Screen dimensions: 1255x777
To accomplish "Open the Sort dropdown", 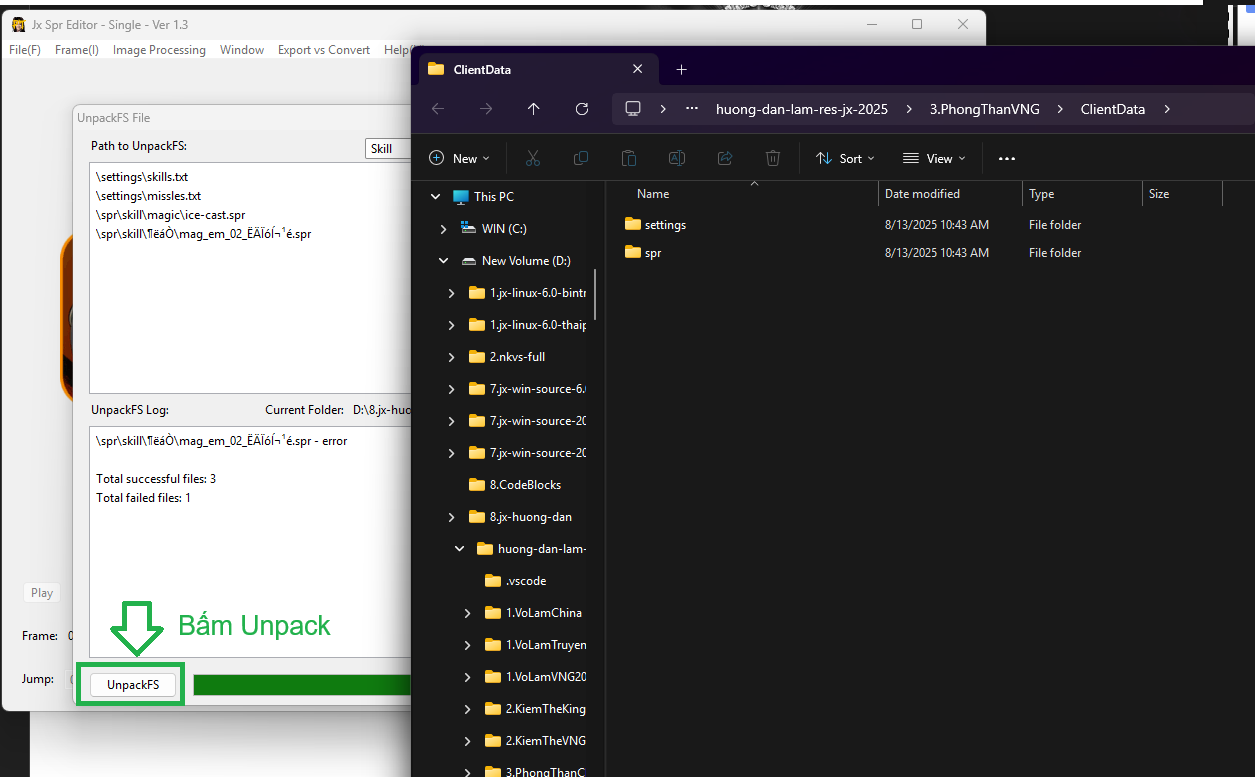I will 845,158.
